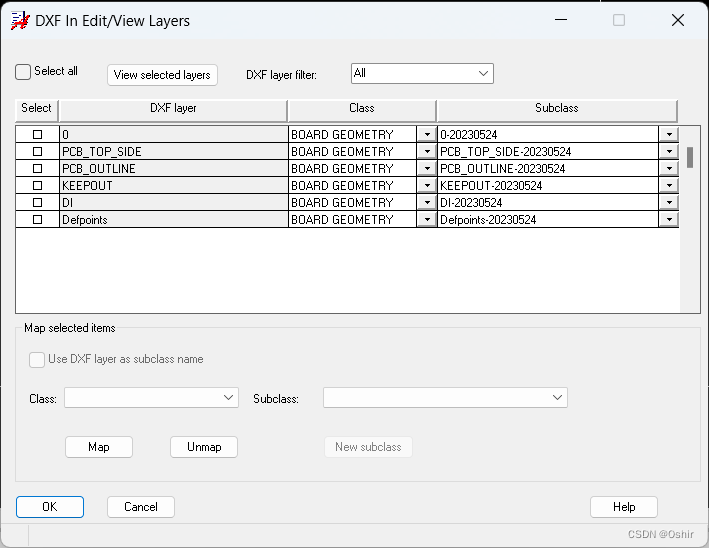Viewport: 709px width, 548px height.
Task: Click the DXF app icon in title bar
Action: [19, 20]
